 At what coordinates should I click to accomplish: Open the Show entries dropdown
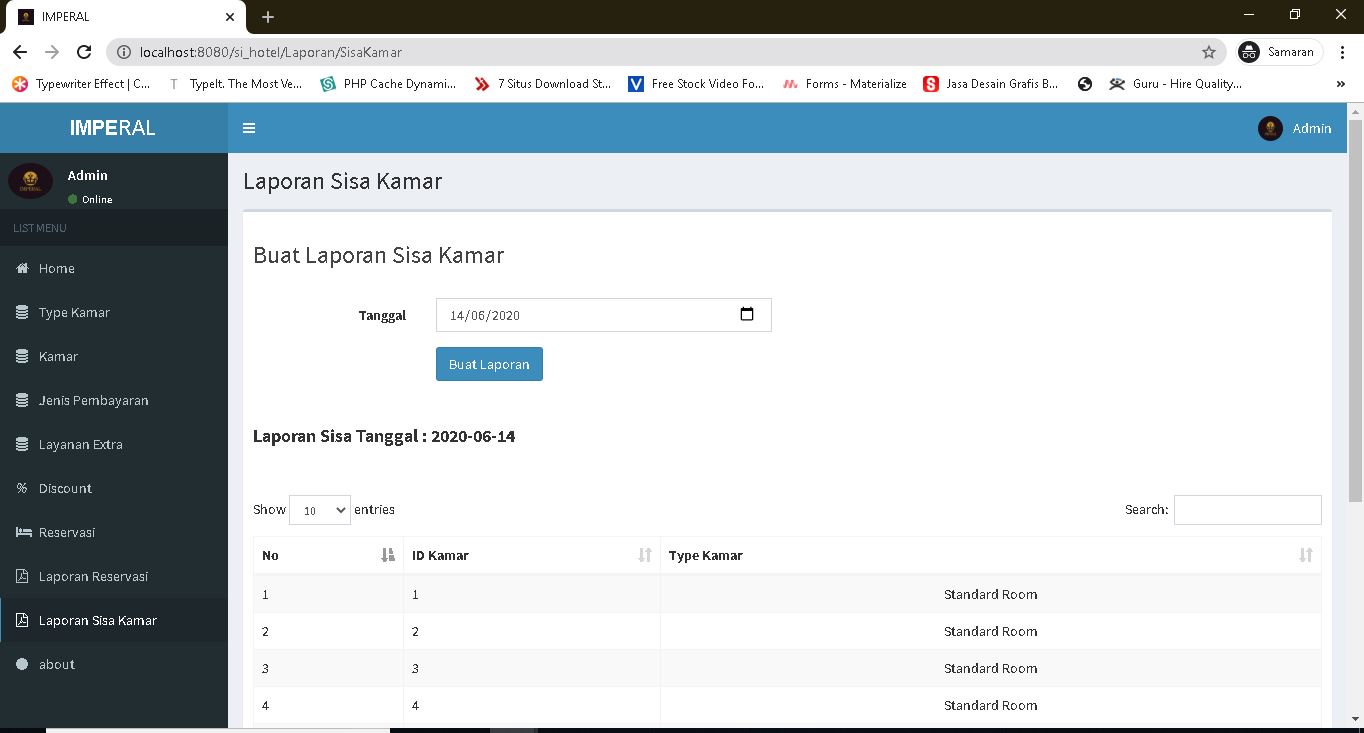point(319,510)
